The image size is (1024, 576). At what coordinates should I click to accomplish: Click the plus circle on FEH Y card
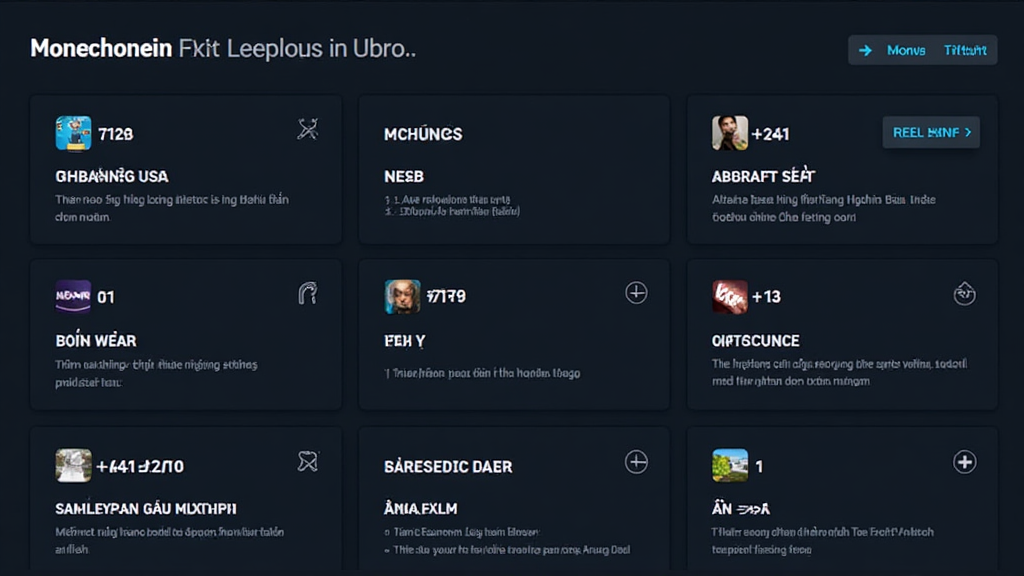coord(636,293)
